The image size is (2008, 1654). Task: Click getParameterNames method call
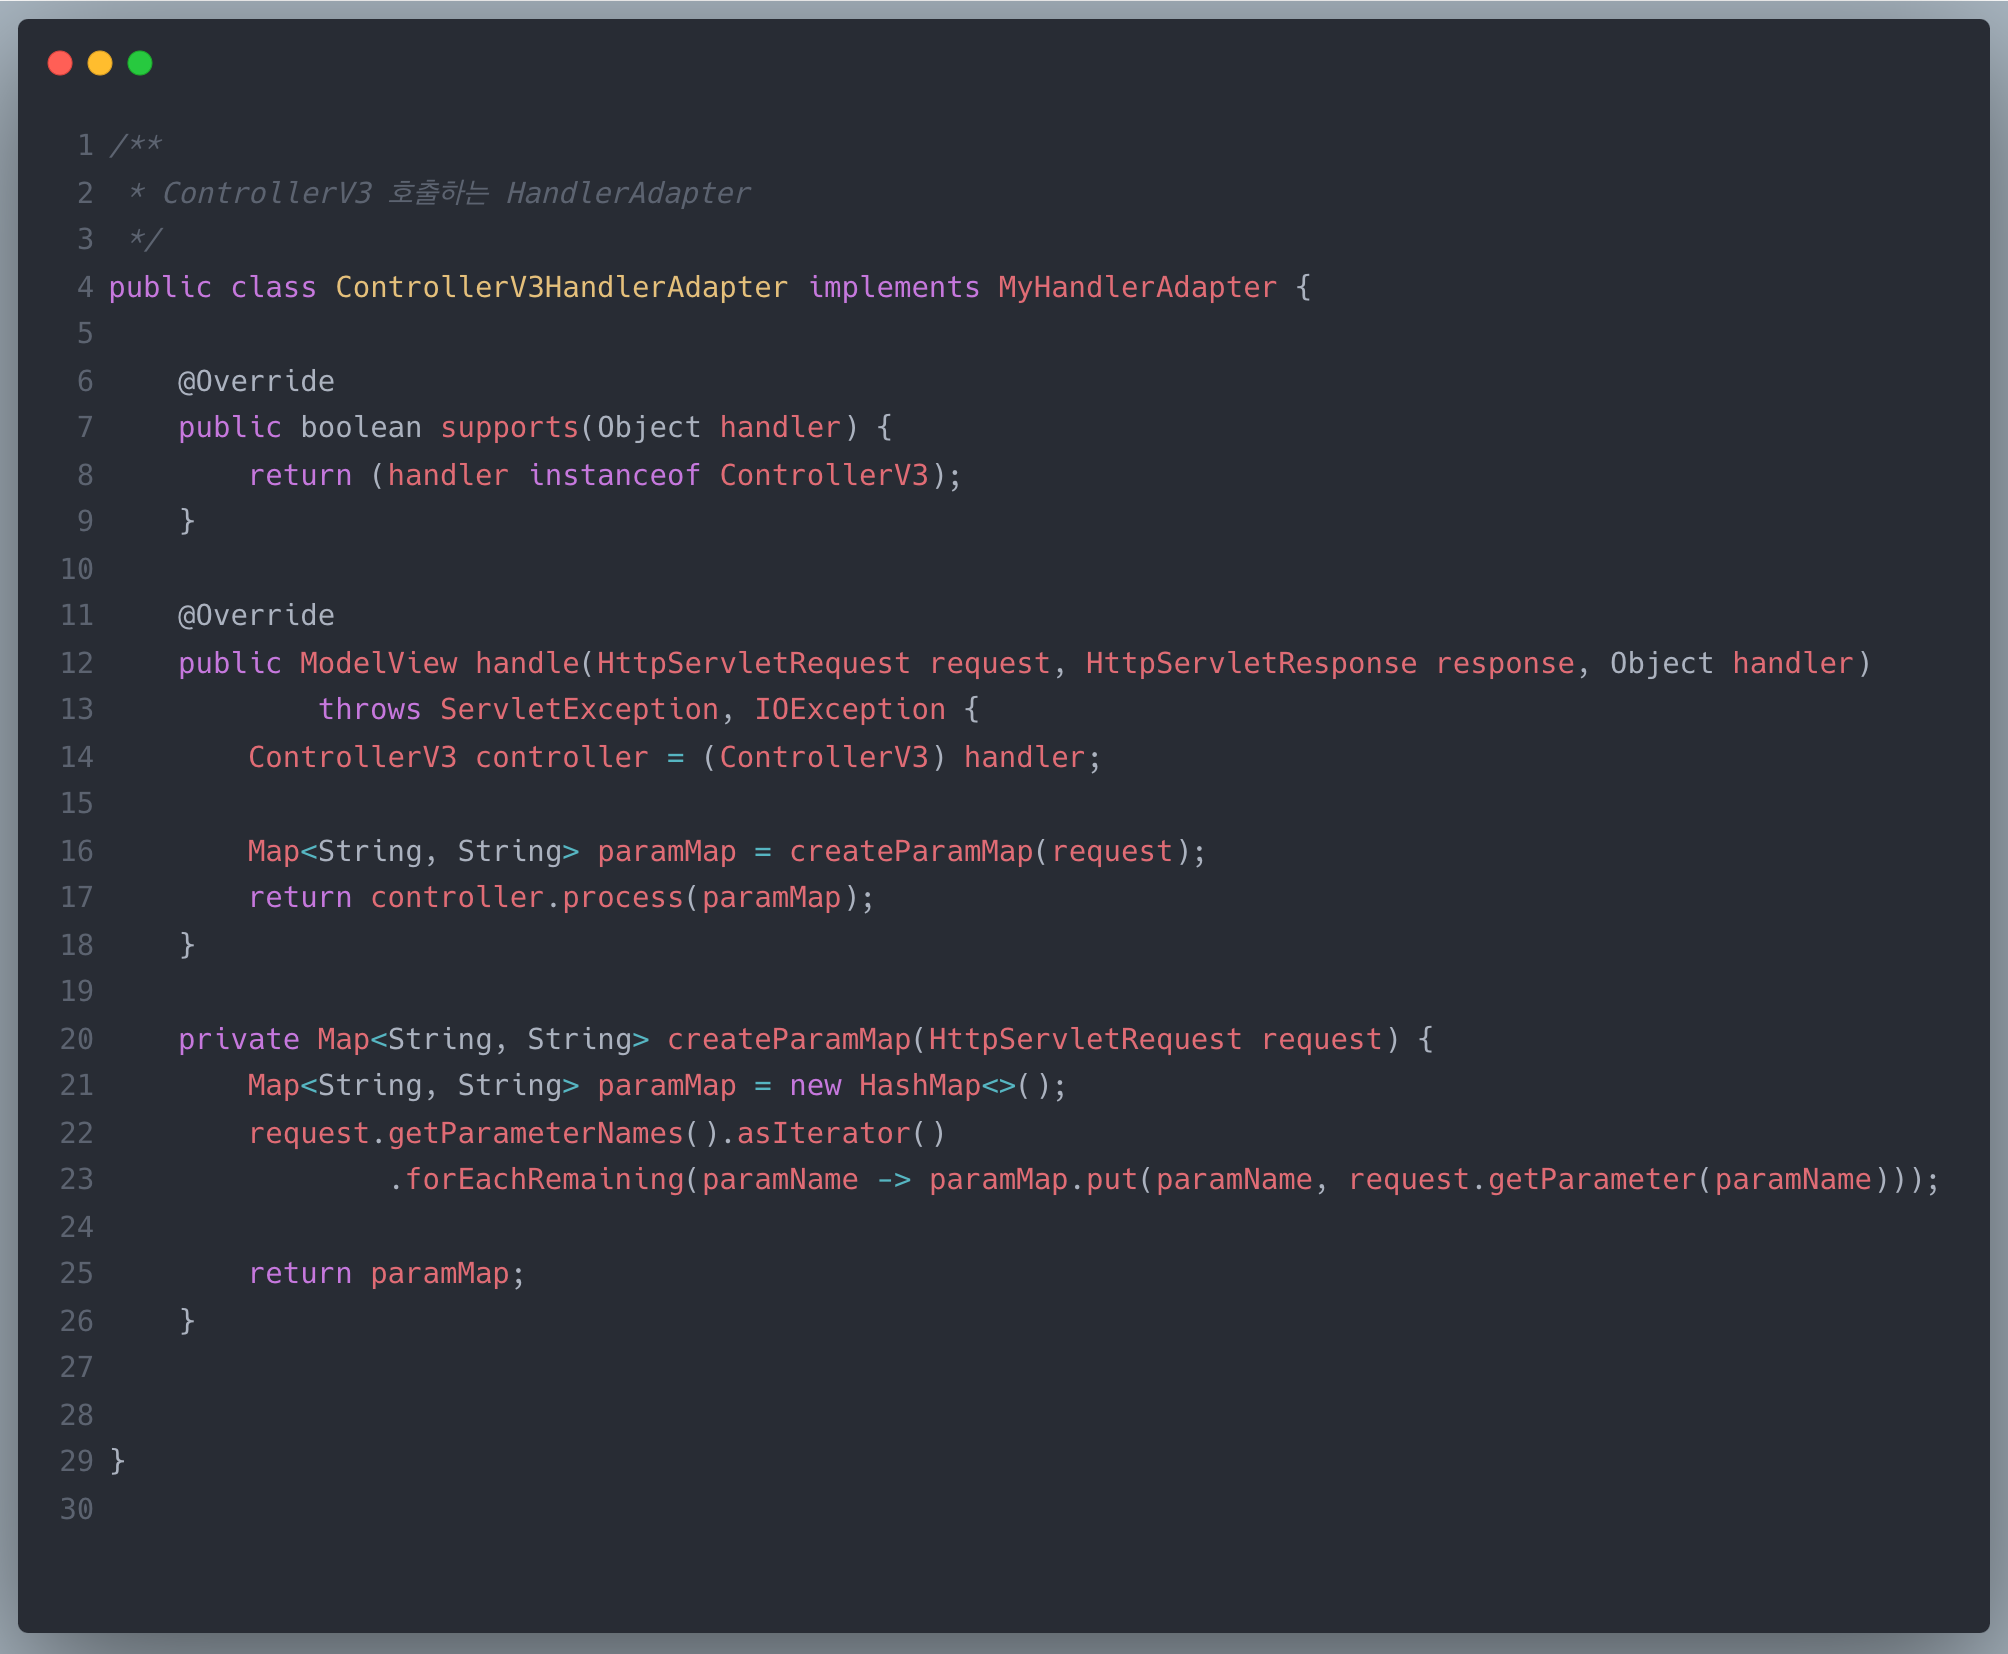(x=535, y=1134)
